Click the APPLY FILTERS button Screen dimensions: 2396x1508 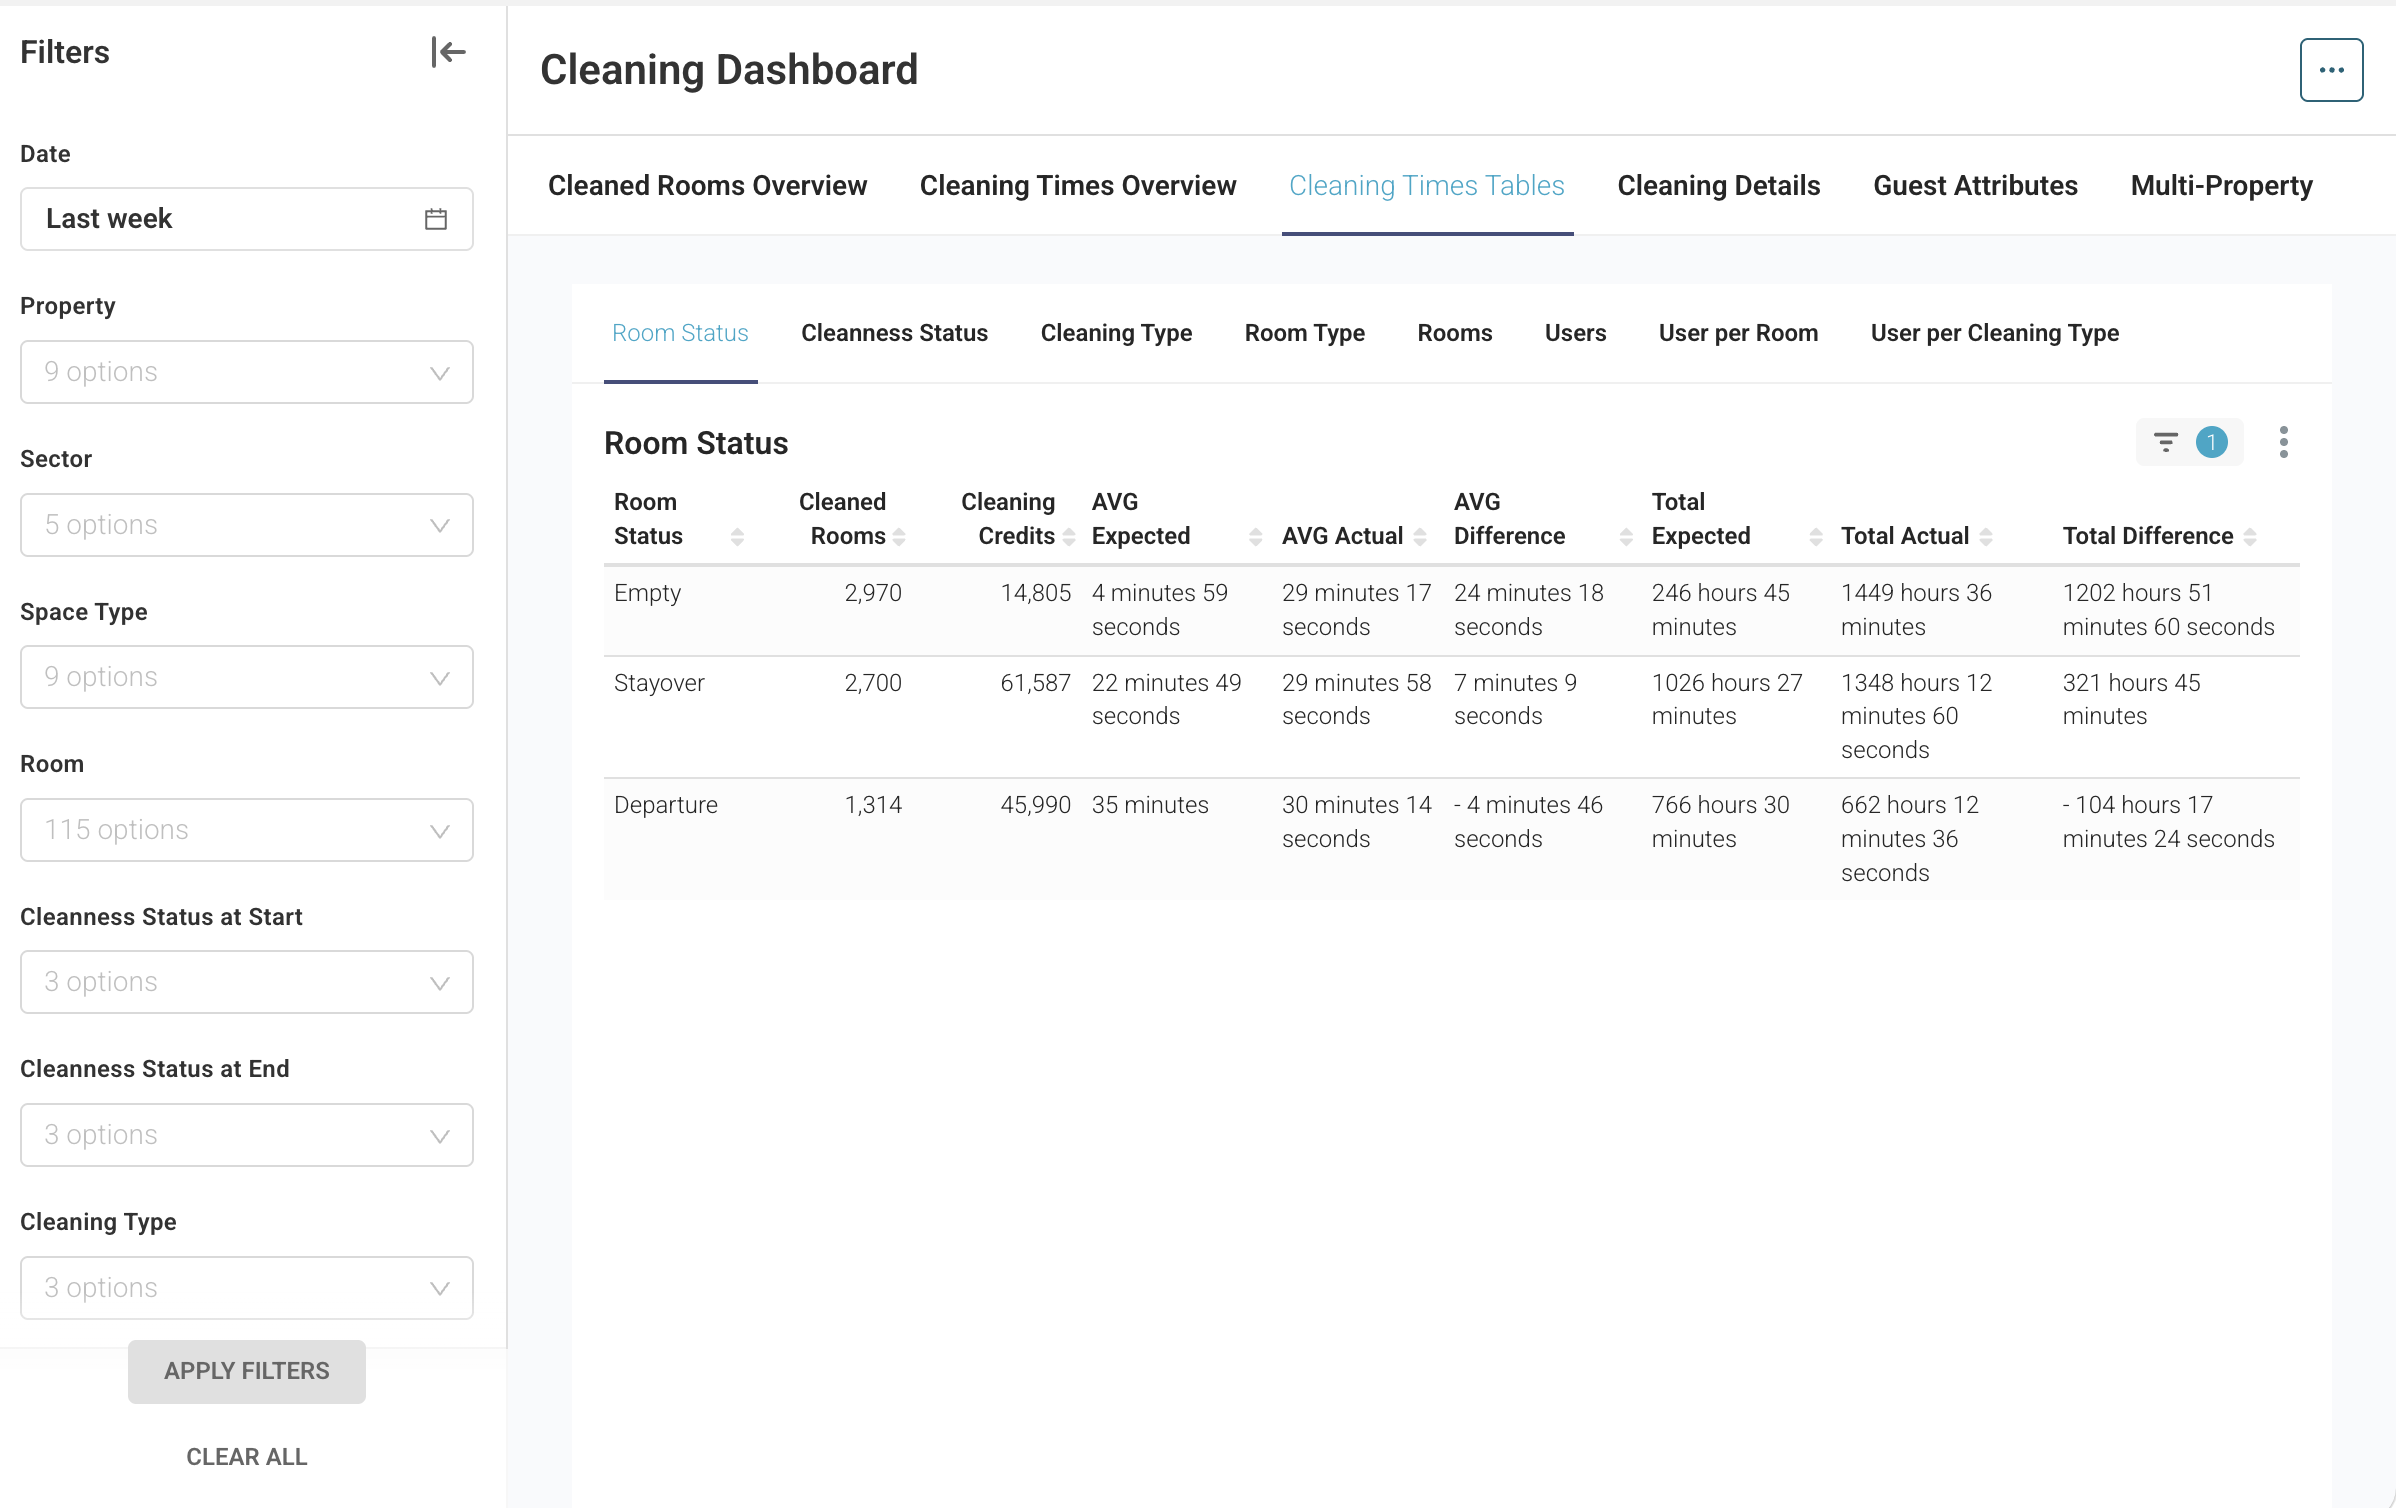pos(247,1371)
